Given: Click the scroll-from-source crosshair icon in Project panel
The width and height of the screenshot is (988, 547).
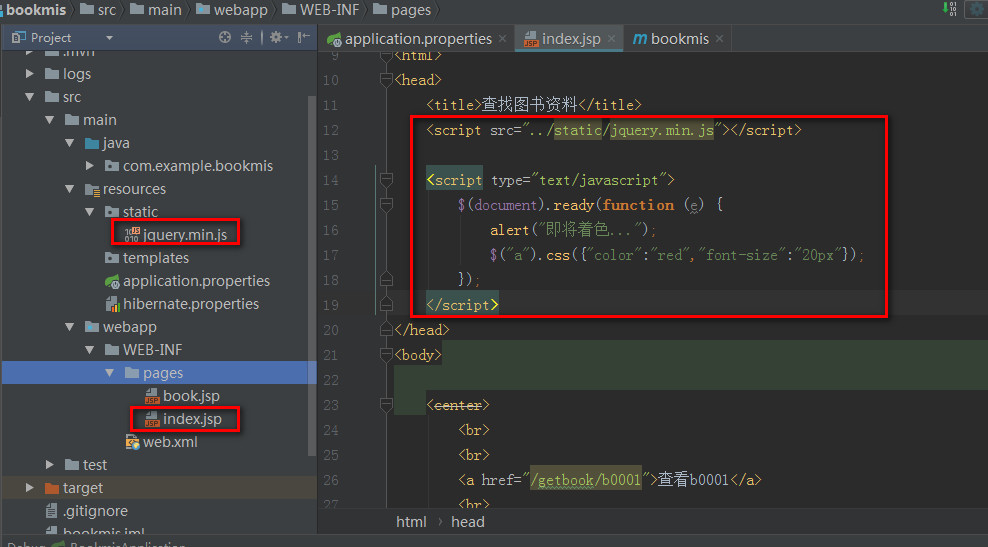Looking at the screenshot, I should [x=225, y=37].
